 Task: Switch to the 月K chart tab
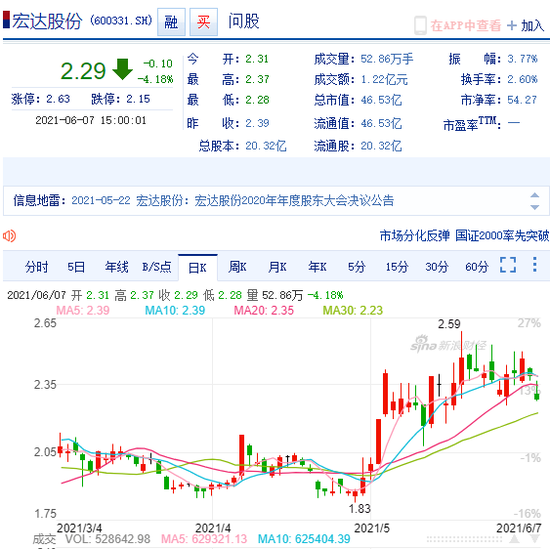pyautogui.click(x=277, y=267)
